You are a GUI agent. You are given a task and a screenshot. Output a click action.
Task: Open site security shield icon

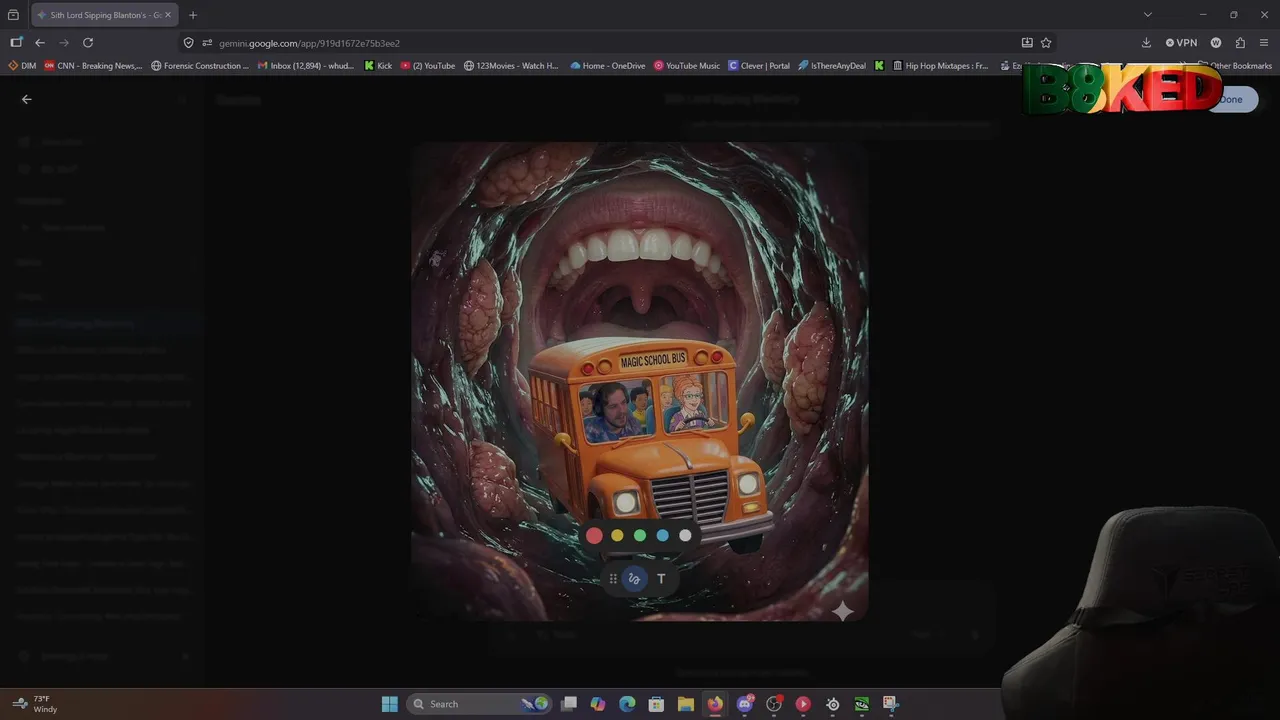[189, 43]
